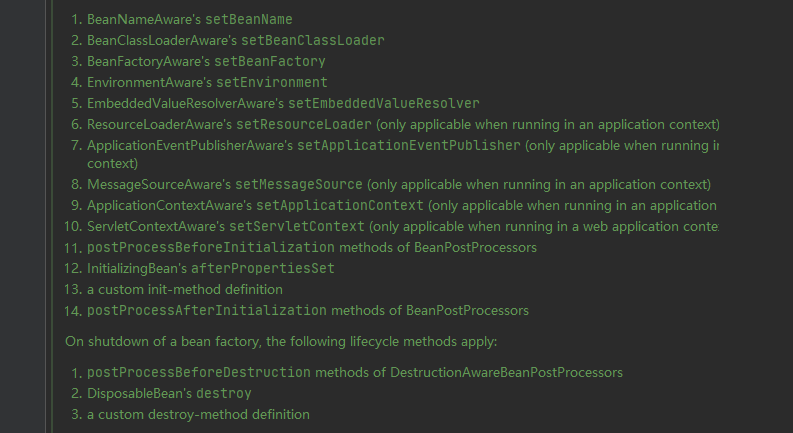Click setBeanFactory in list item 3
Image resolution: width=793 pixels, height=433 pixels.
coord(270,62)
